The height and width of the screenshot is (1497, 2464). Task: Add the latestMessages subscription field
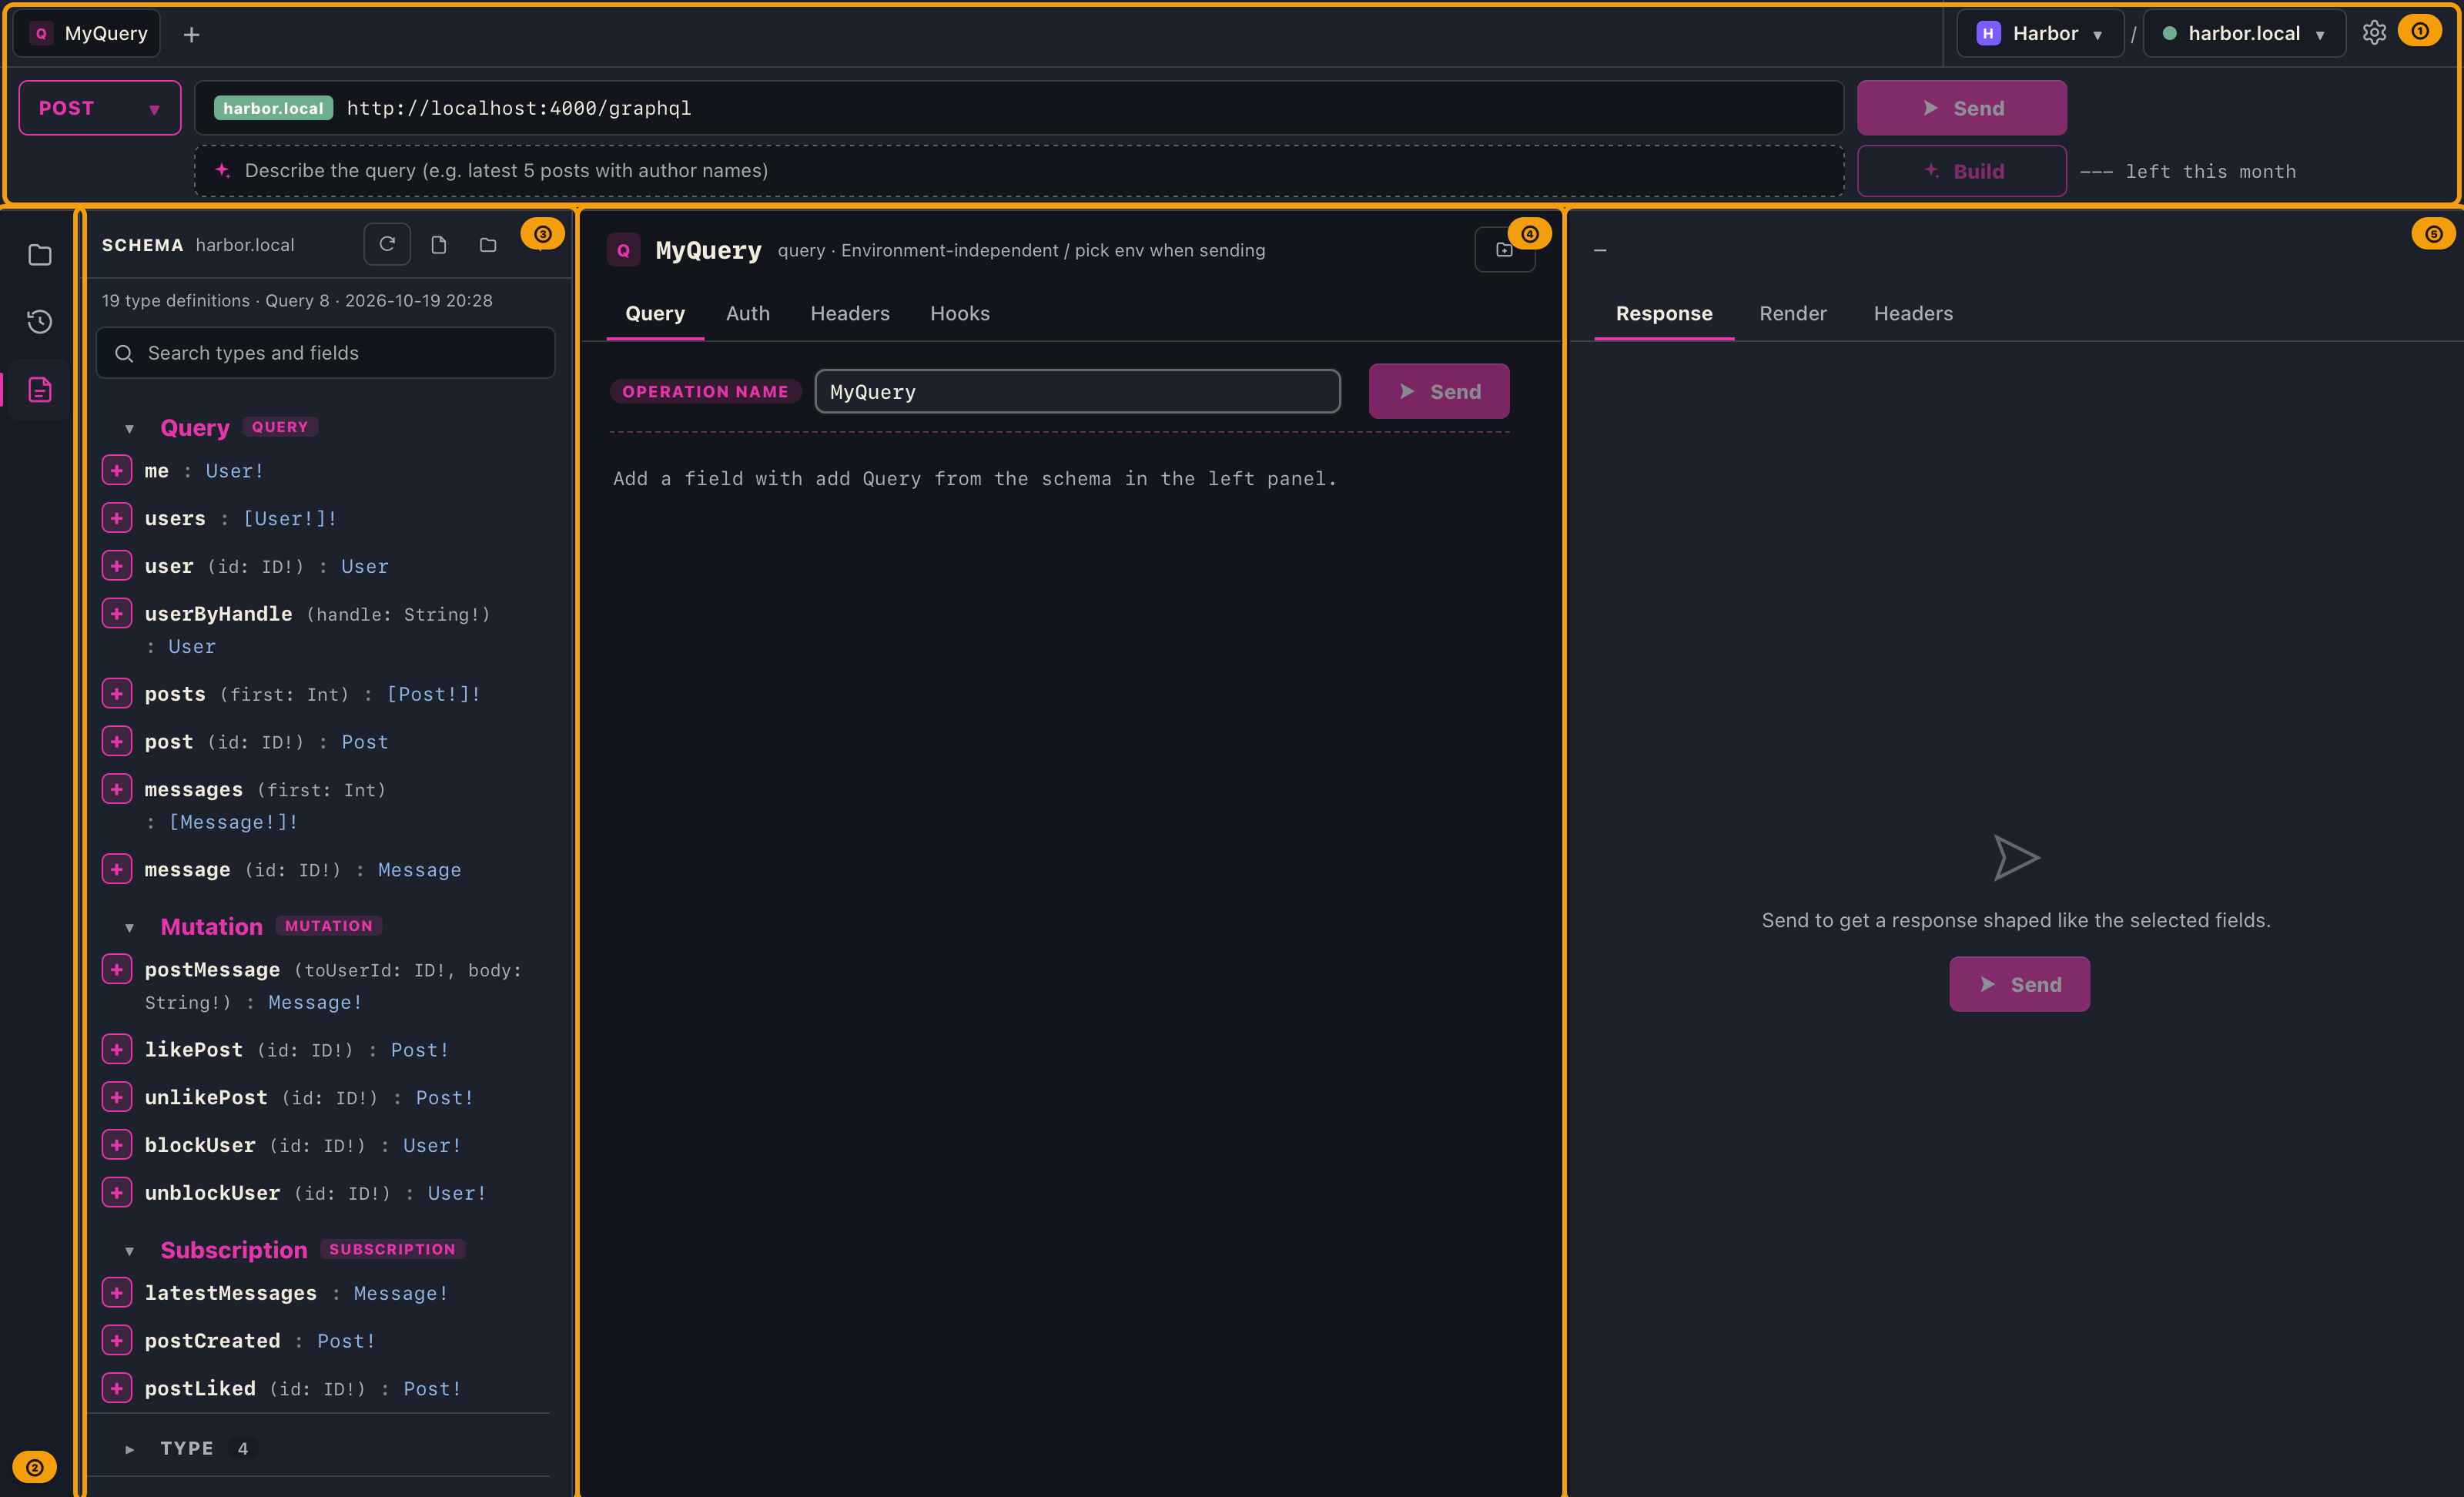tap(117, 1292)
